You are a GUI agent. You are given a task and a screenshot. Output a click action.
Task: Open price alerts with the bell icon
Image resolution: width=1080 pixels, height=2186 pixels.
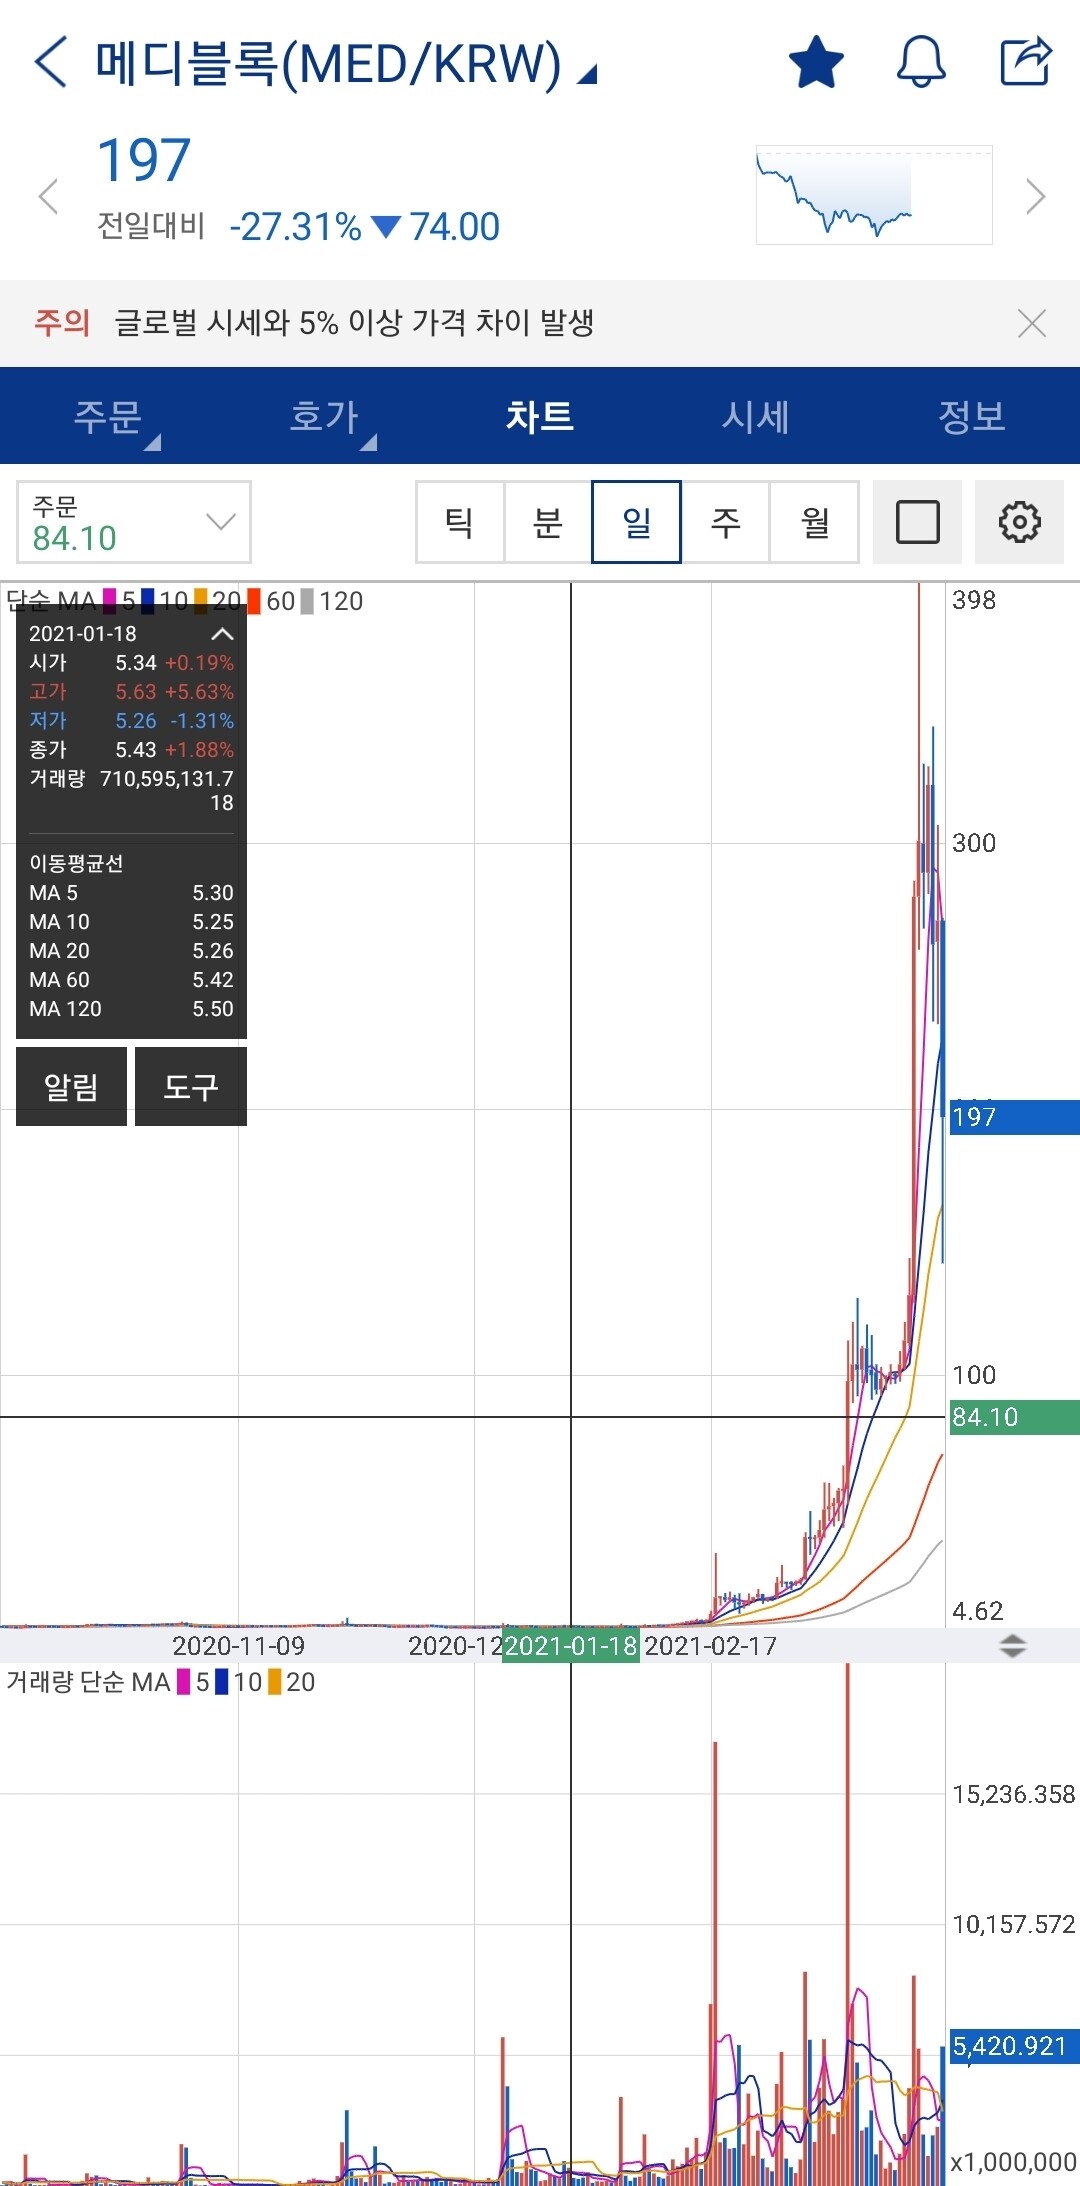pos(920,62)
